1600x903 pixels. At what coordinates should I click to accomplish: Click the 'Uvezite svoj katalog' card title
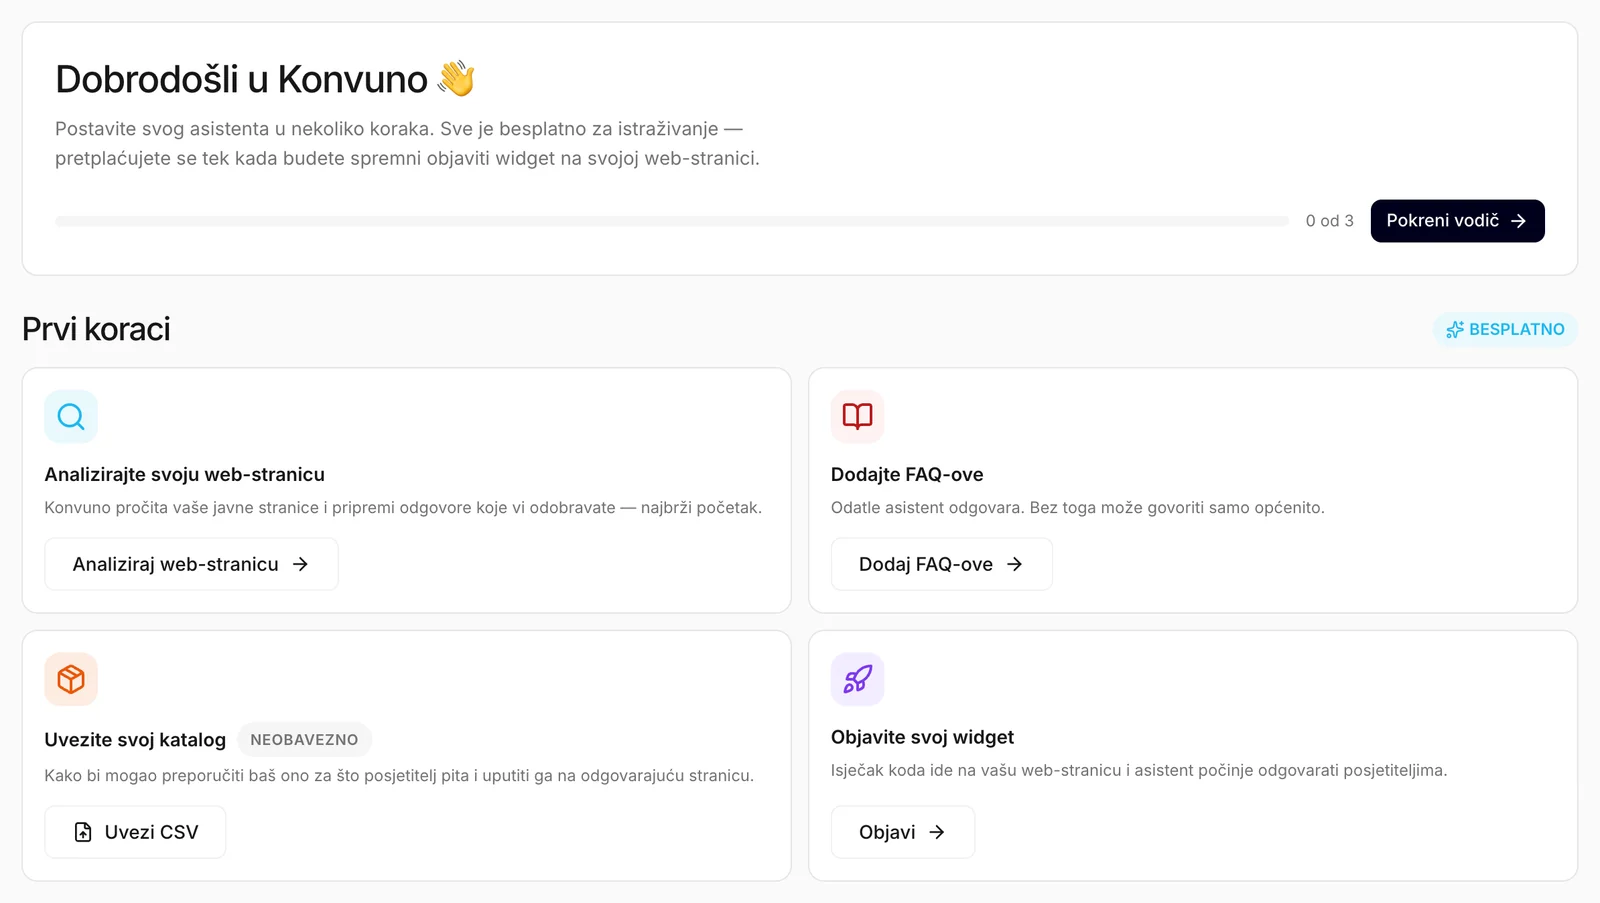[x=135, y=740]
